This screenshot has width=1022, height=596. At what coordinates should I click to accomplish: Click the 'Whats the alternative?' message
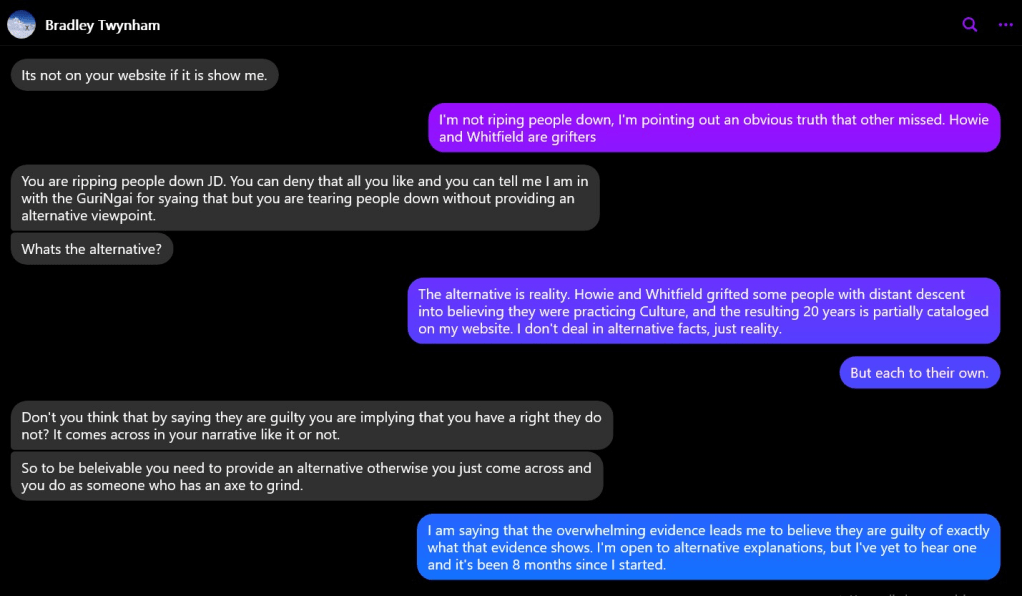[91, 249]
